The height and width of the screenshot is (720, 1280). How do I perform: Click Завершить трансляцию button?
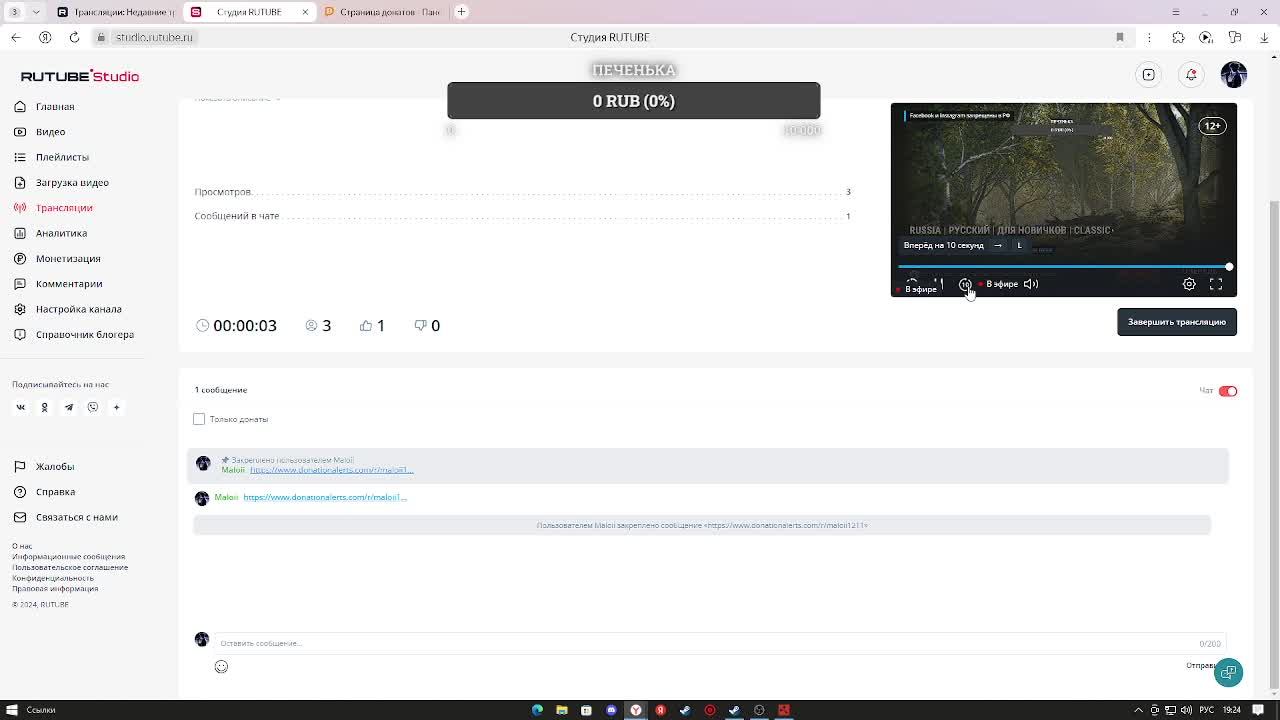pos(1177,322)
